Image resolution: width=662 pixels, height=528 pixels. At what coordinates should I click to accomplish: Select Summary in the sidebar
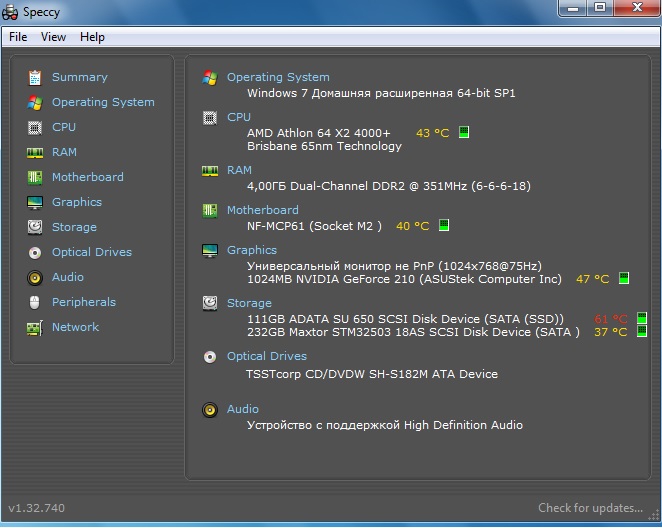(80, 77)
